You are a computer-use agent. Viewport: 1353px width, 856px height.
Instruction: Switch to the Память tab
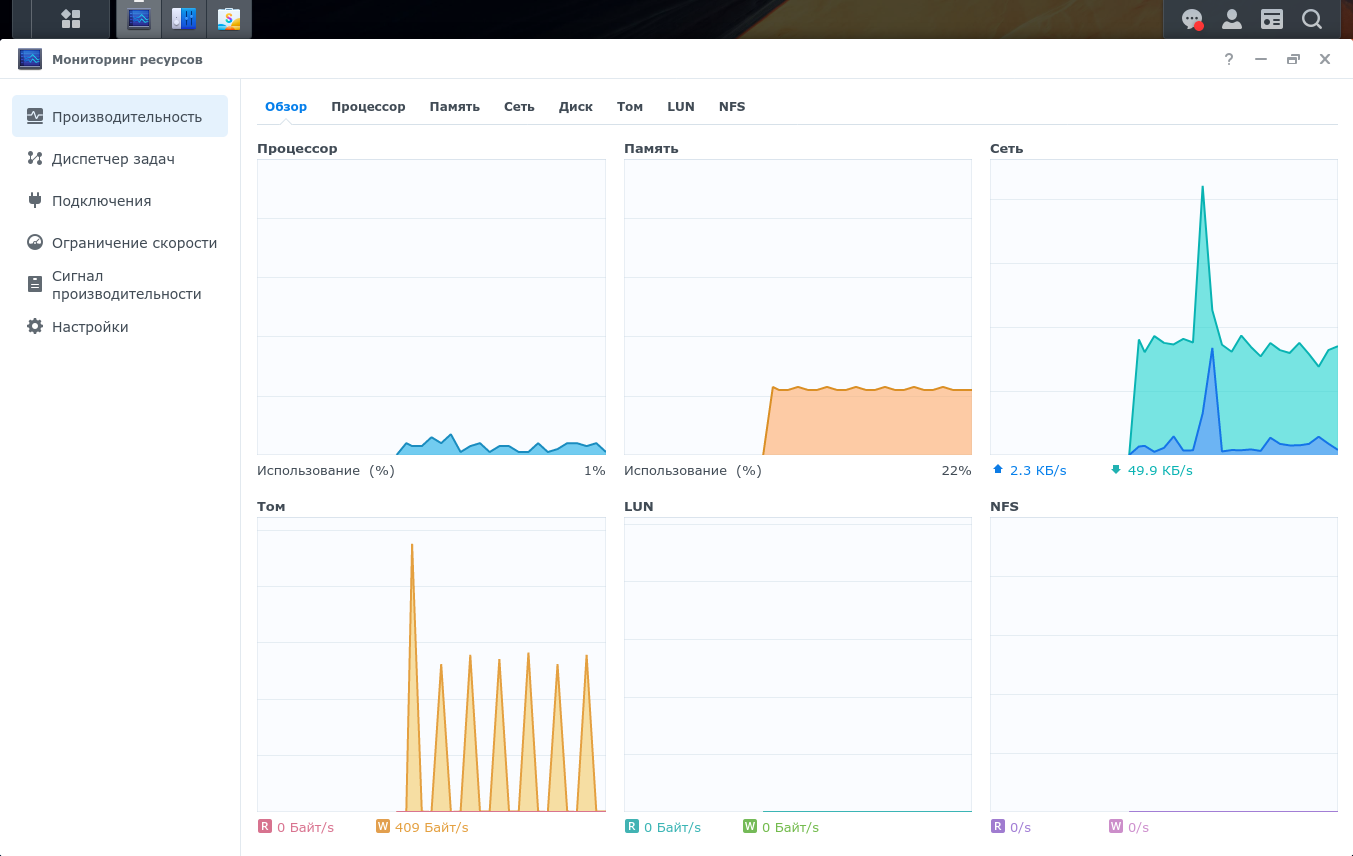point(455,107)
